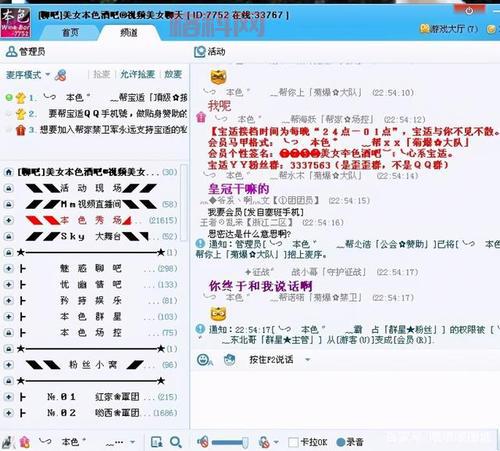Open 游戏大厅 in the top bar
The width and height of the screenshot is (500, 451).
pyautogui.click(x=449, y=29)
